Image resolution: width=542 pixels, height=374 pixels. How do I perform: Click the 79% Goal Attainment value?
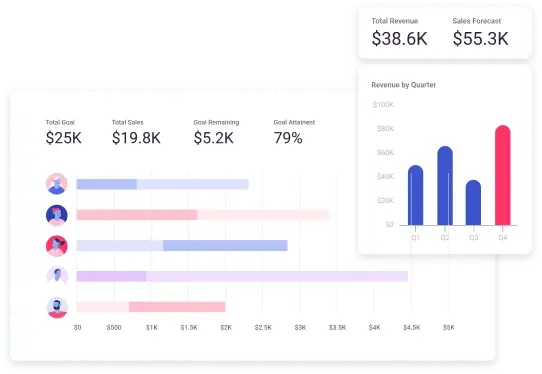[x=288, y=138]
